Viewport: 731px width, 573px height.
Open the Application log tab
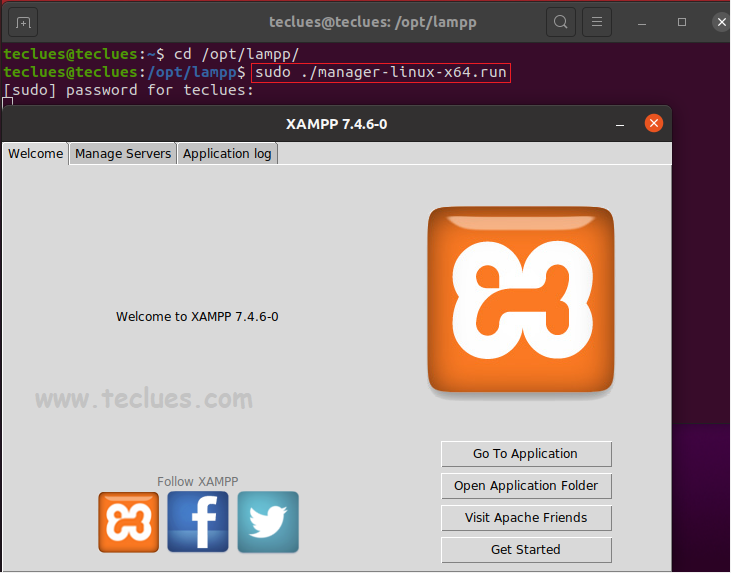(x=227, y=154)
